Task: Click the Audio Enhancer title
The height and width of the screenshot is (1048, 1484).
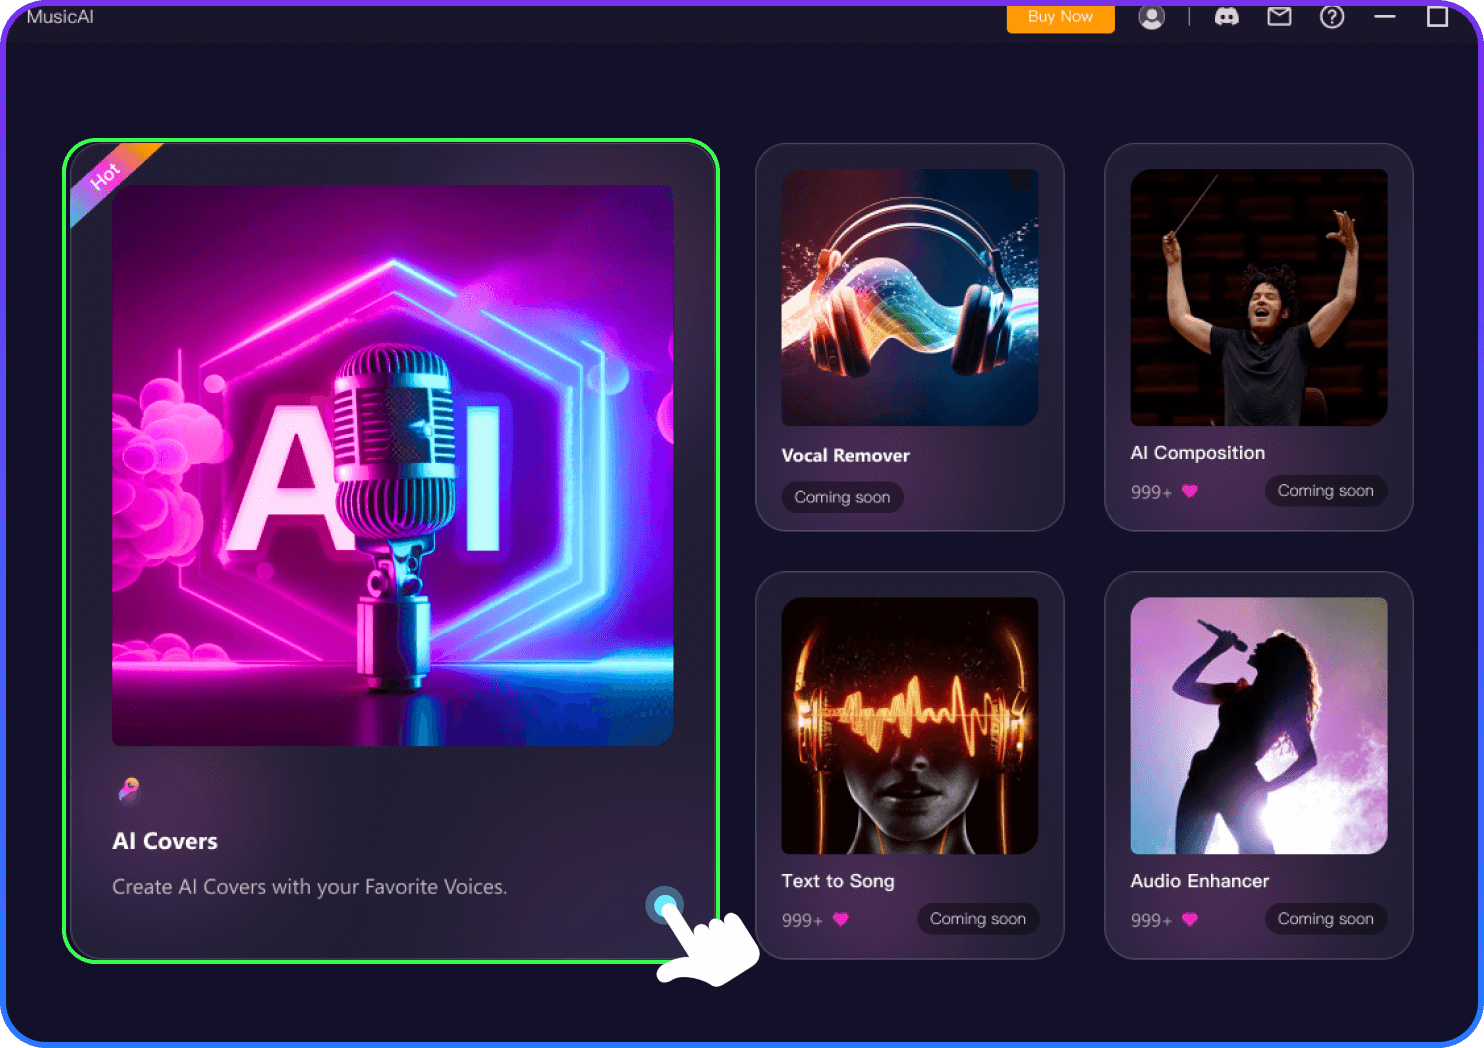Action: point(1200,881)
